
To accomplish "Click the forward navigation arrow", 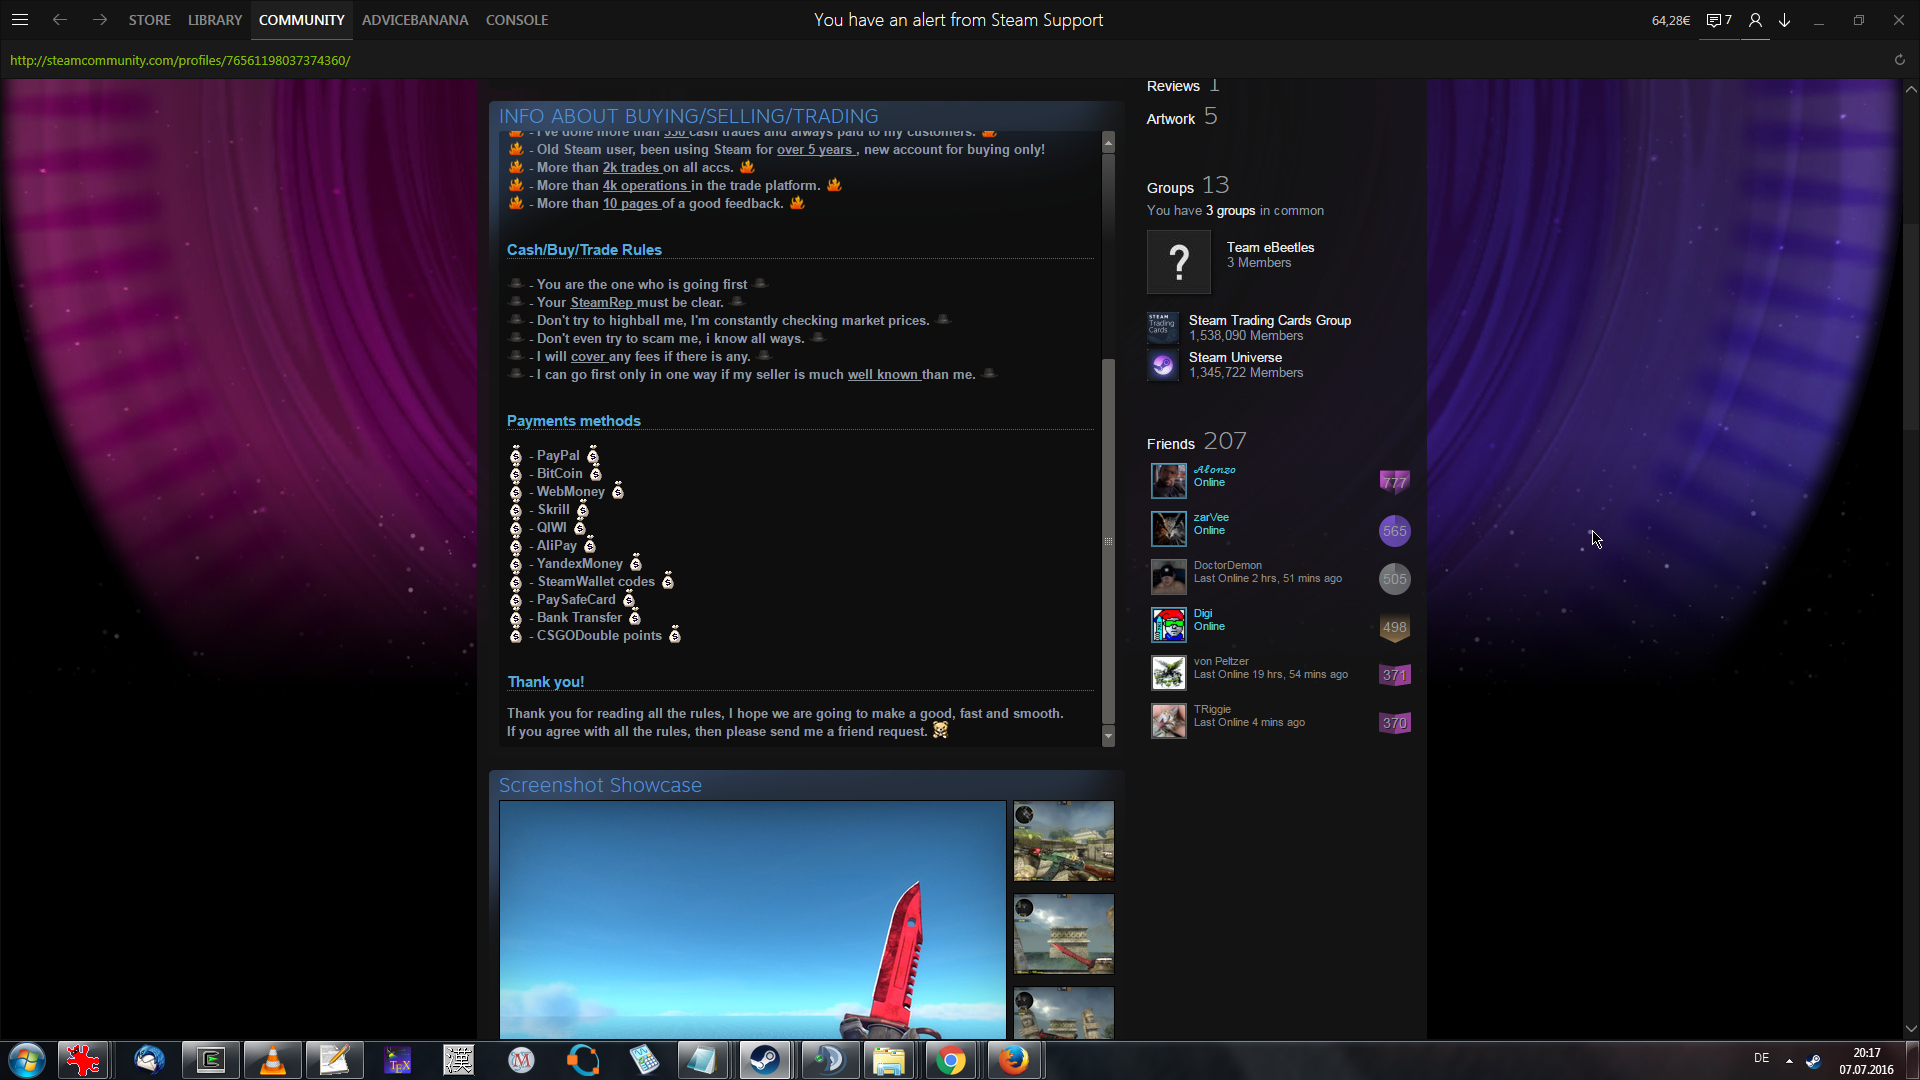I will (x=99, y=20).
